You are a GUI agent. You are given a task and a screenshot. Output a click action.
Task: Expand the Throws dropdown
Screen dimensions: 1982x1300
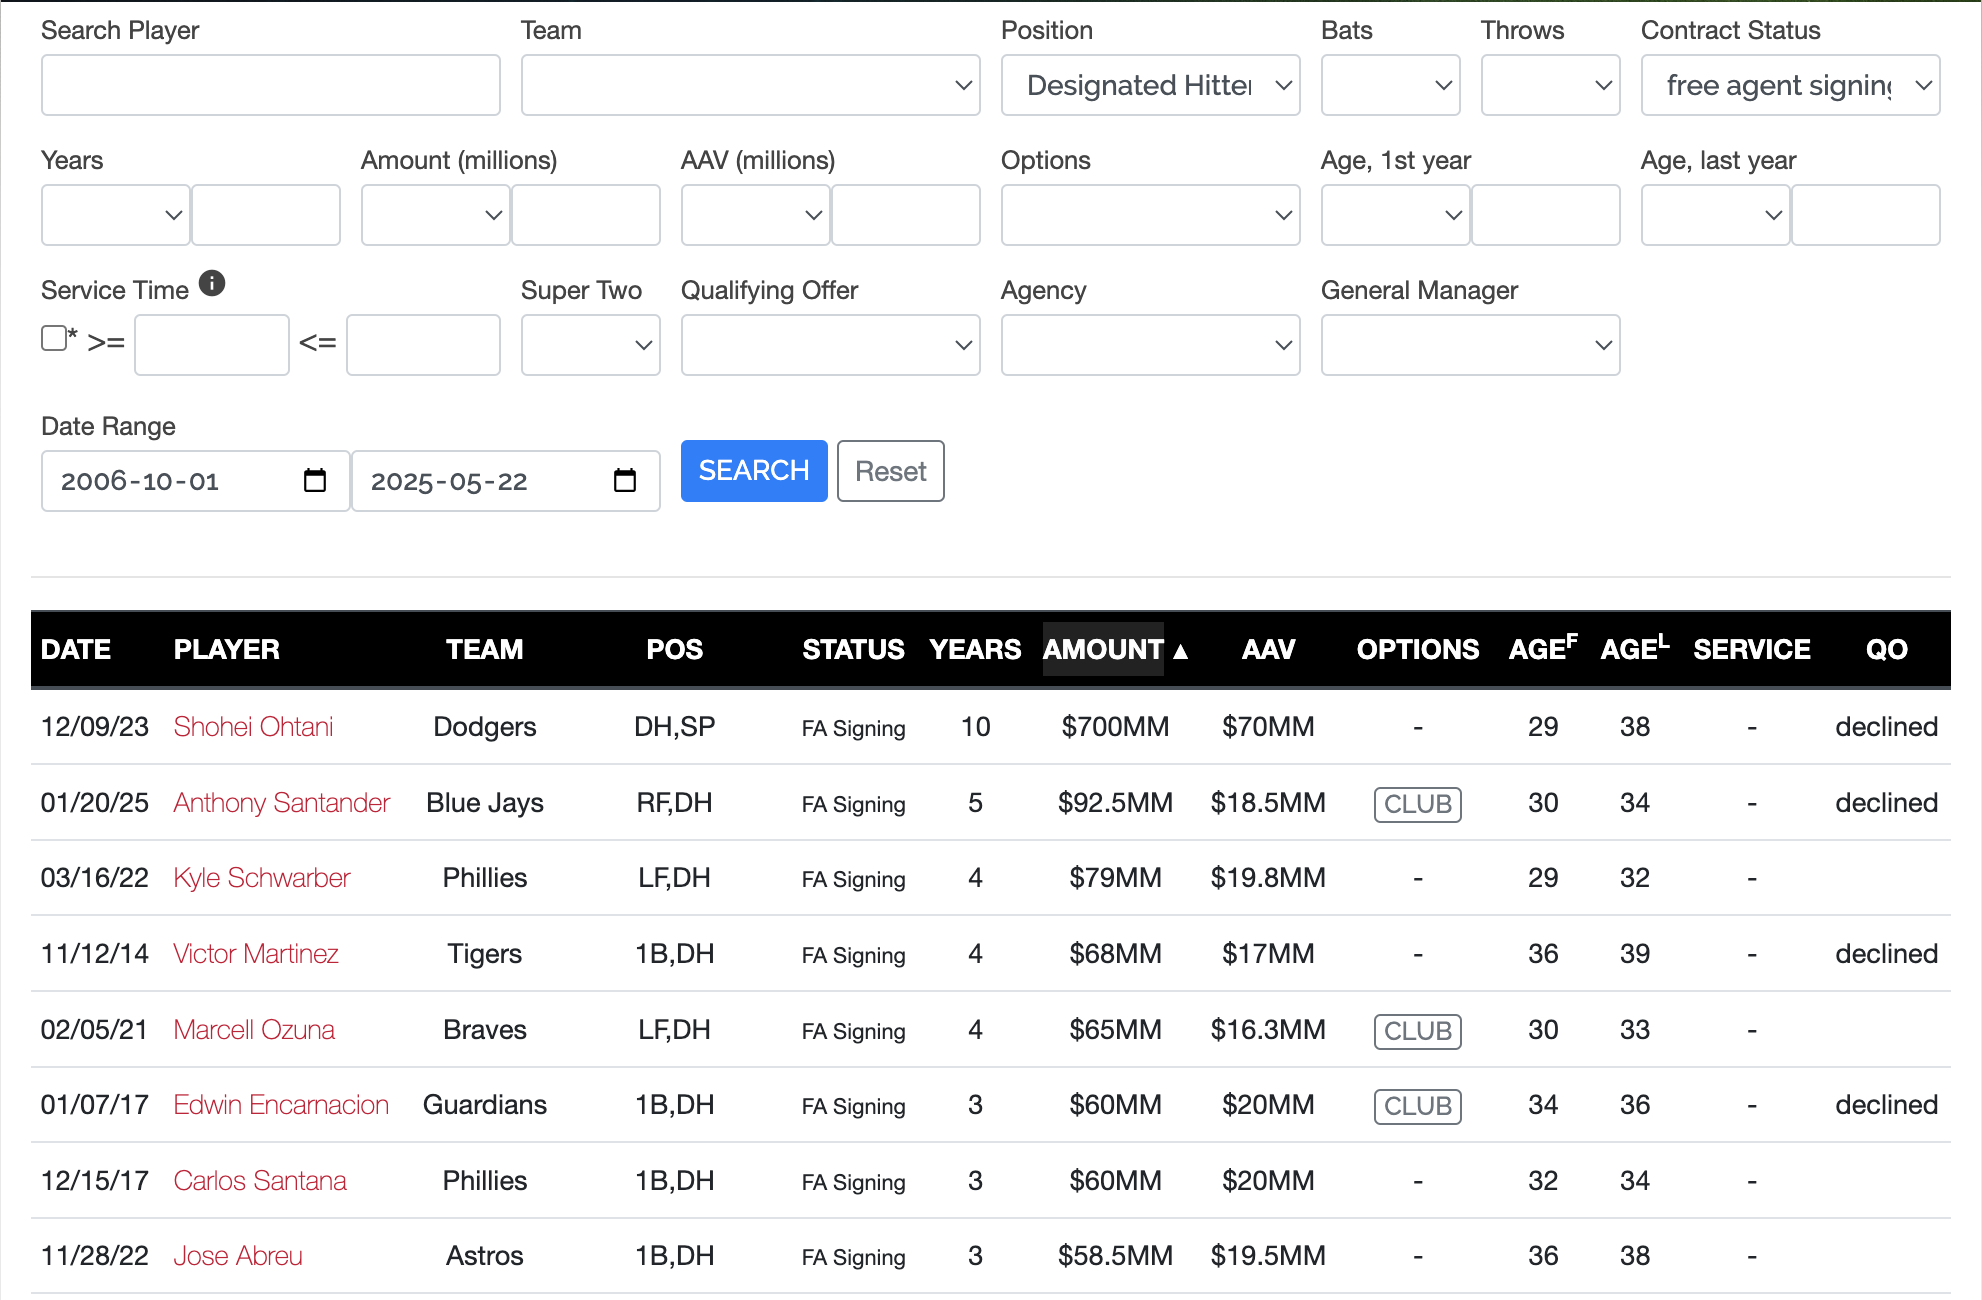click(1550, 85)
